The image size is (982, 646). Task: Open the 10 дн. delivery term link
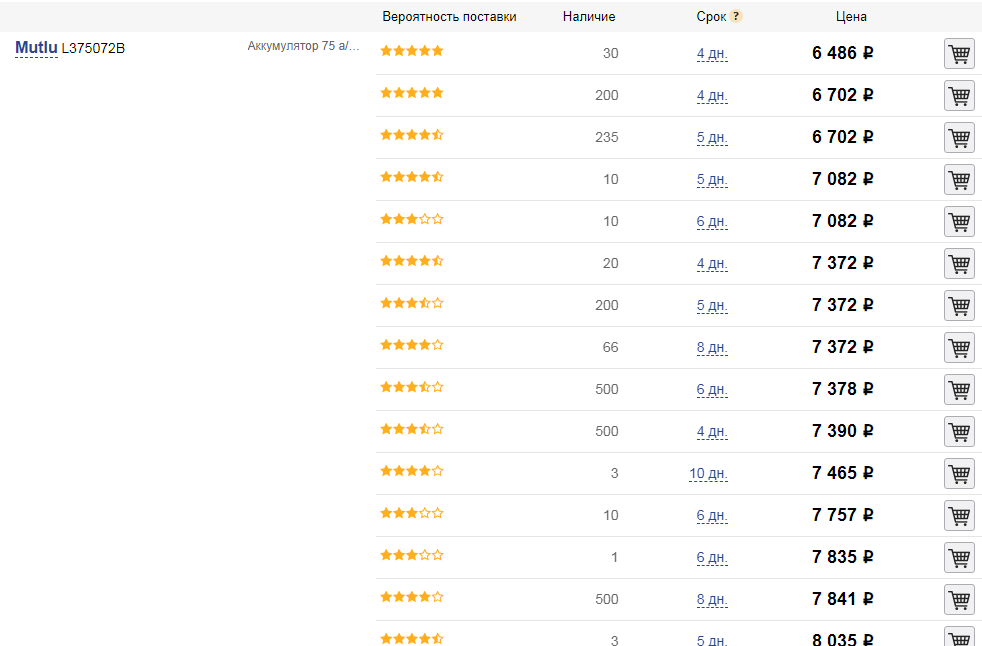(708, 474)
